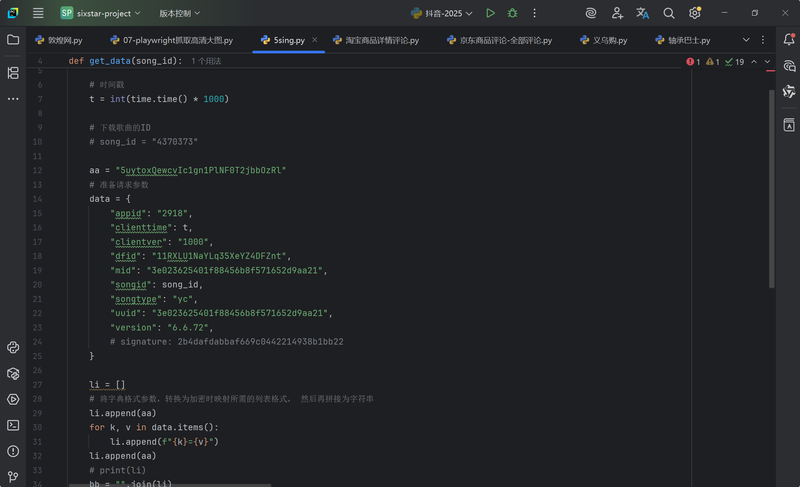Run the 抖音-2025 configuration
Viewport: 800px width, 487px height.
pos(490,13)
